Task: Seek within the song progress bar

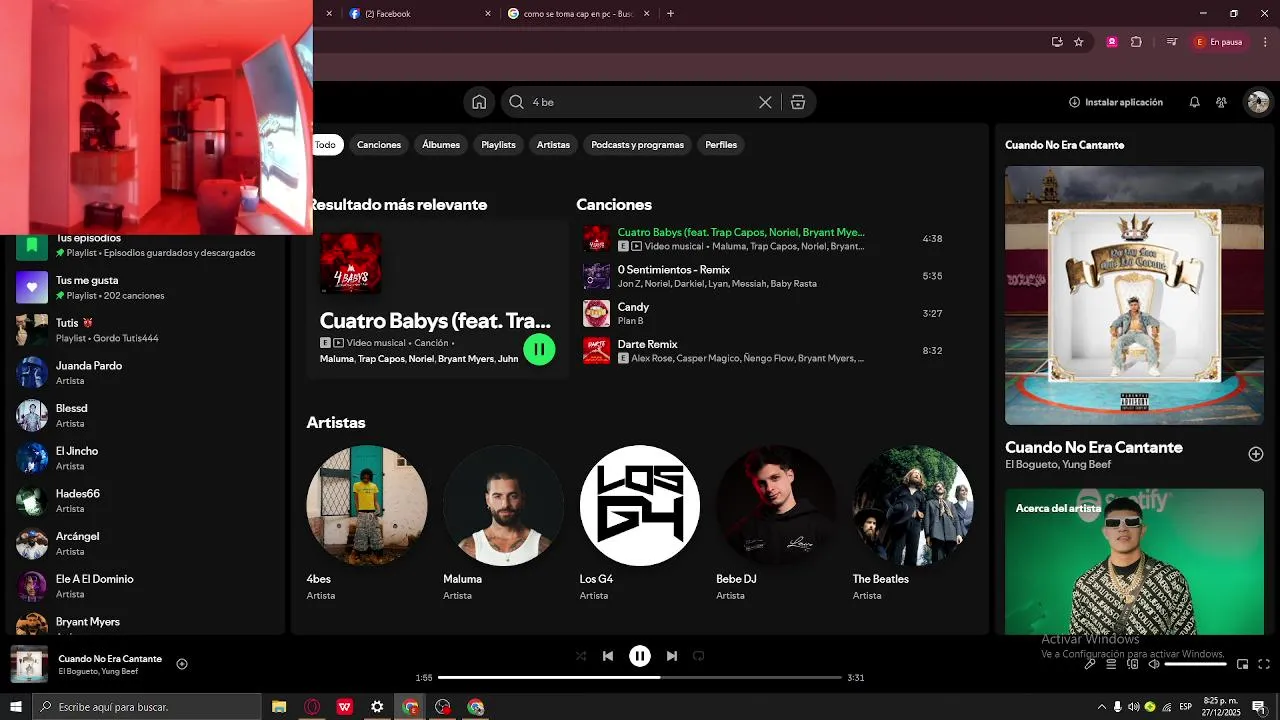Action: (x=640, y=678)
